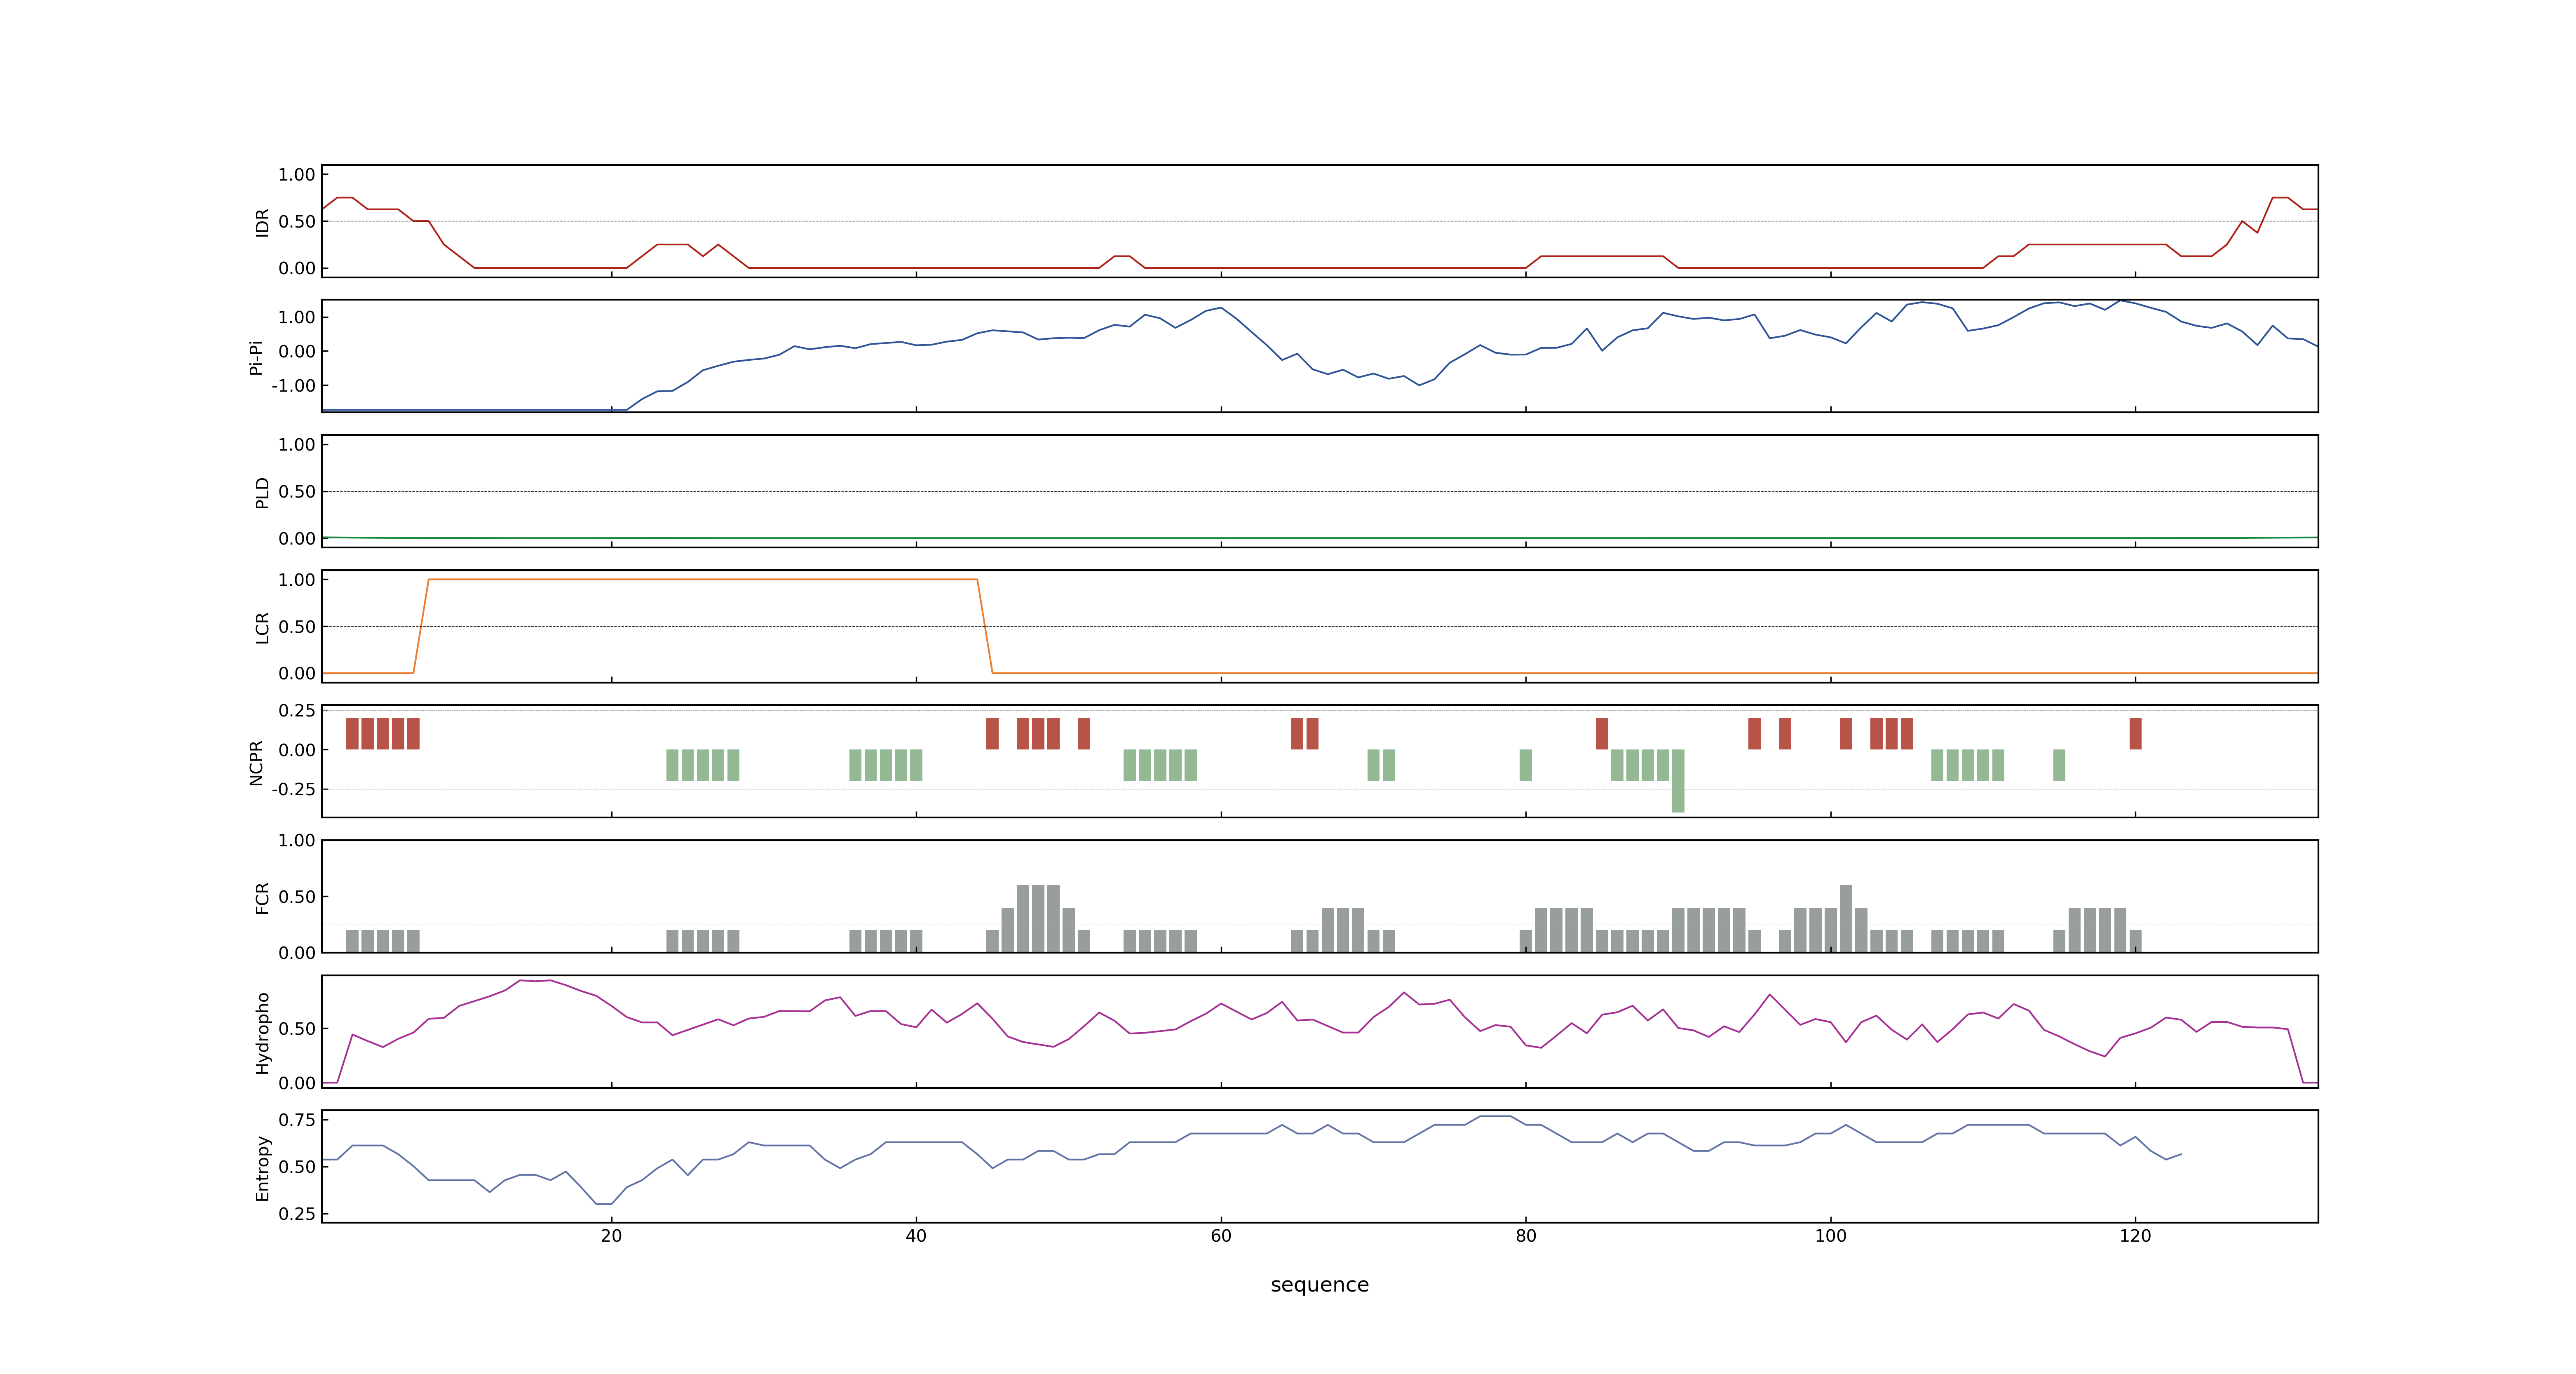This screenshot has height=1374, width=2576.
Task: Click the FCR y-axis label
Action: pos(262,898)
